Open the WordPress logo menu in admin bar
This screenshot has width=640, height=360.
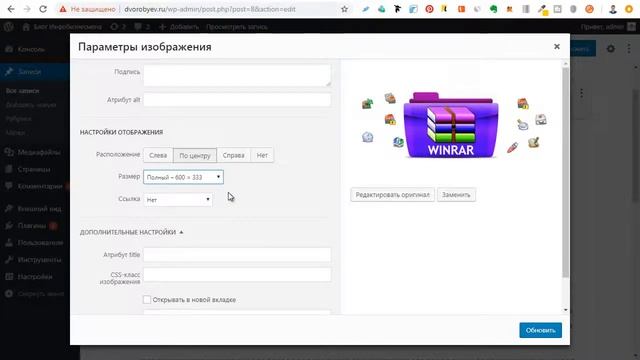[9, 27]
